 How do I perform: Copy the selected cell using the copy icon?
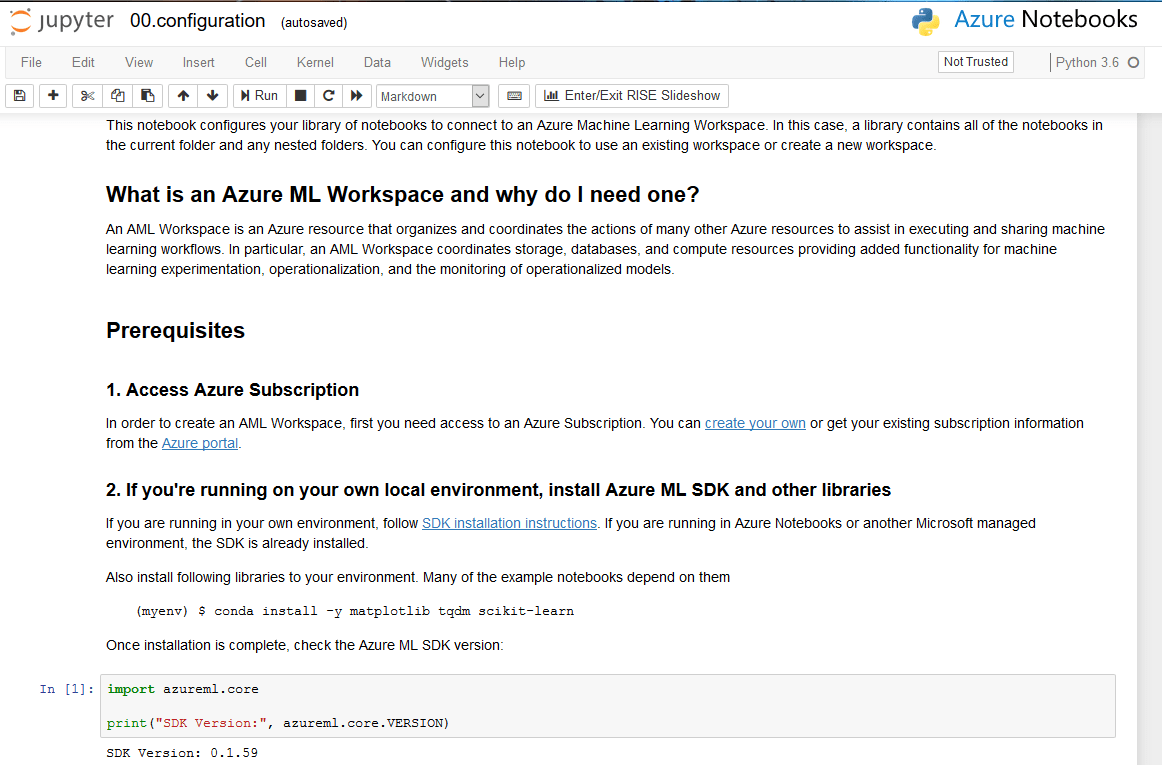pos(117,95)
